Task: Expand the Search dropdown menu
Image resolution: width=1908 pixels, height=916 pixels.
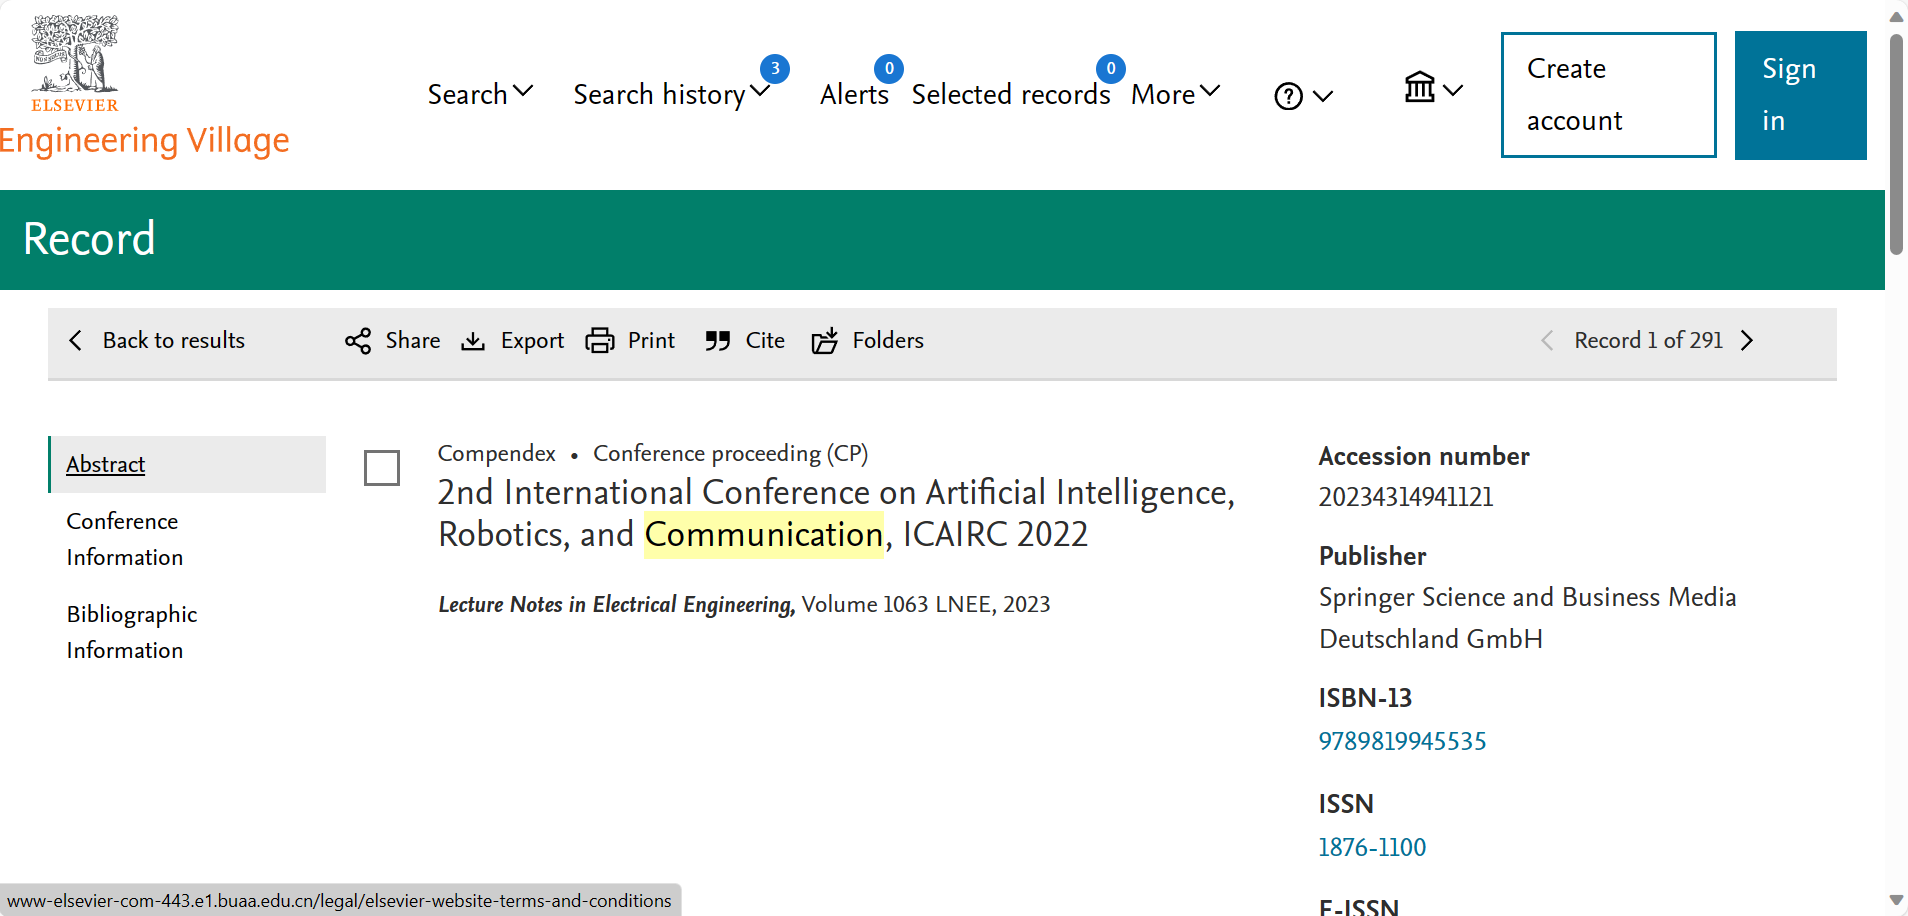Action: pos(480,94)
